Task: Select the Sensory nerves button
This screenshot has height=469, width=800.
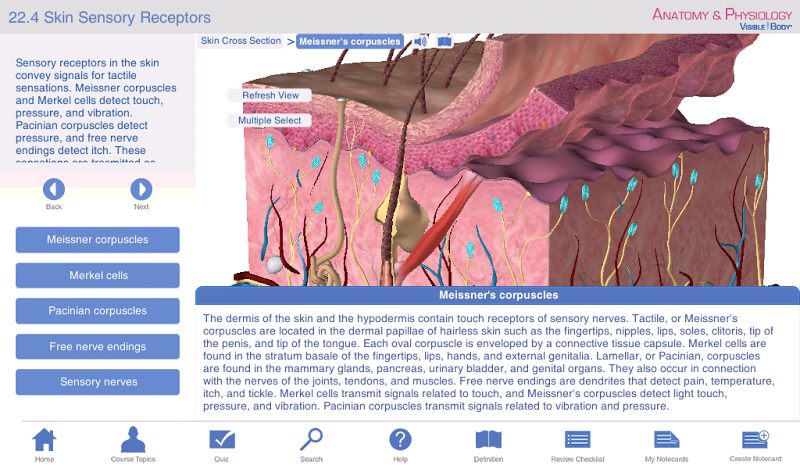Action: click(x=97, y=382)
